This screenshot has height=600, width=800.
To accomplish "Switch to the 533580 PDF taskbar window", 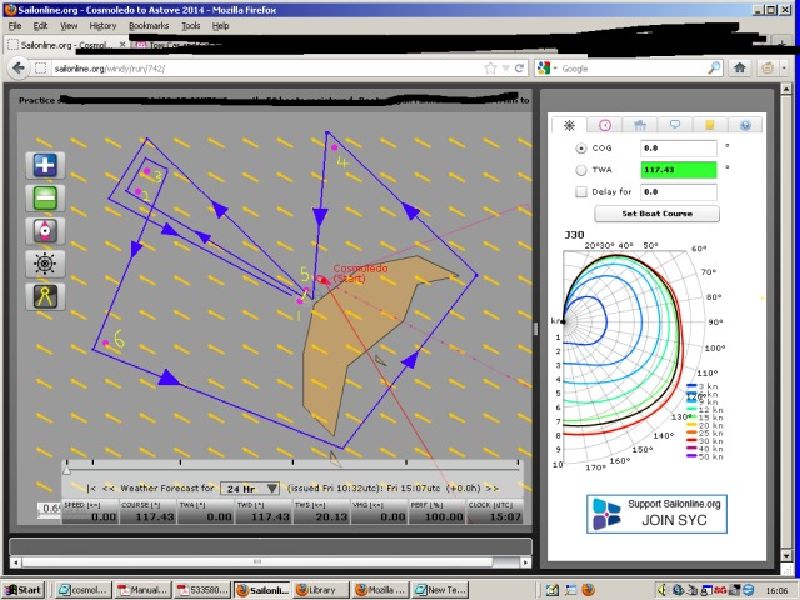I will [x=202, y=590].
